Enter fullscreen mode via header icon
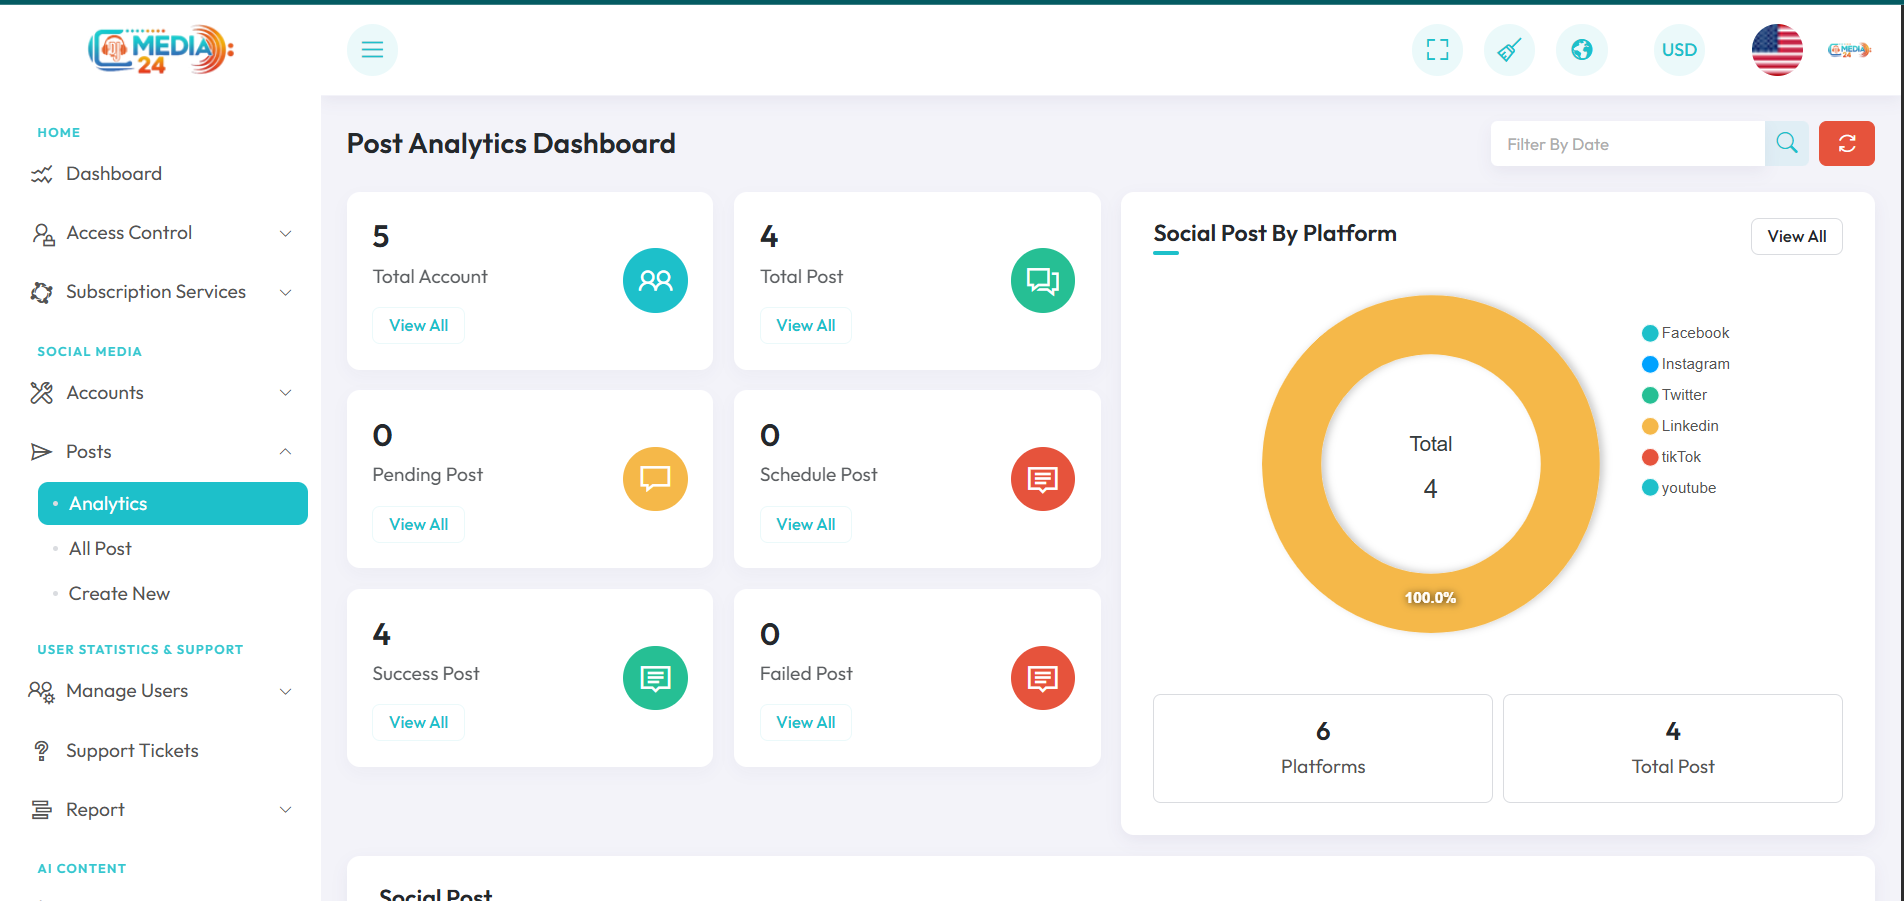 1437,50
